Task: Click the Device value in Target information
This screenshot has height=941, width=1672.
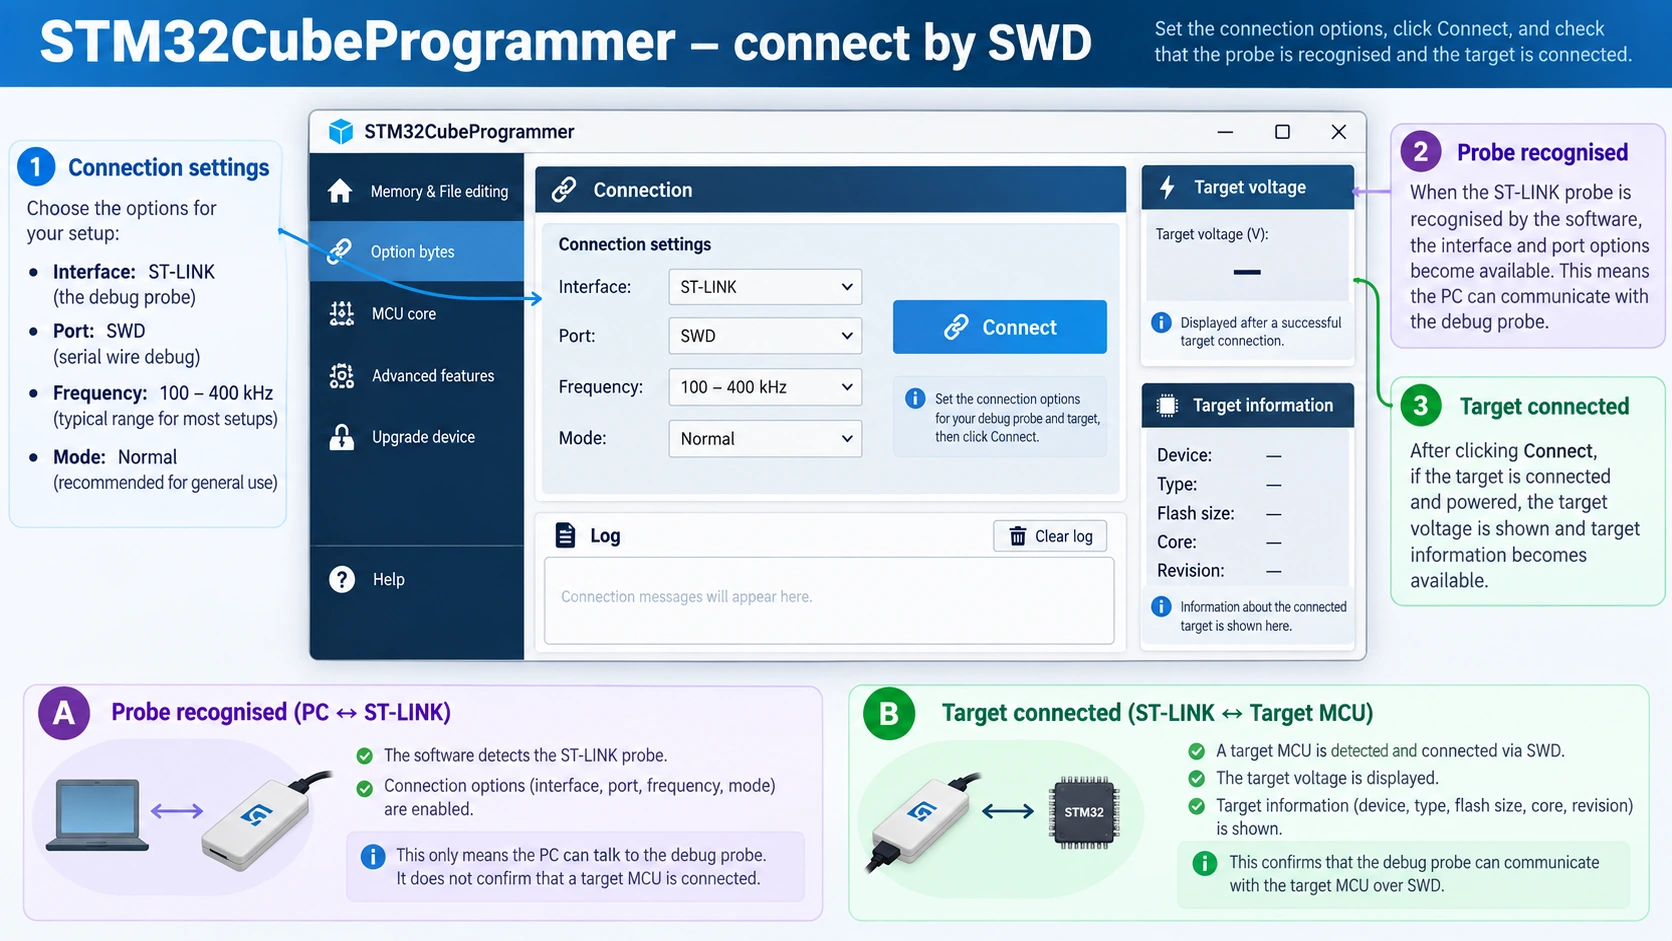Action: [x=1274, y=456]
